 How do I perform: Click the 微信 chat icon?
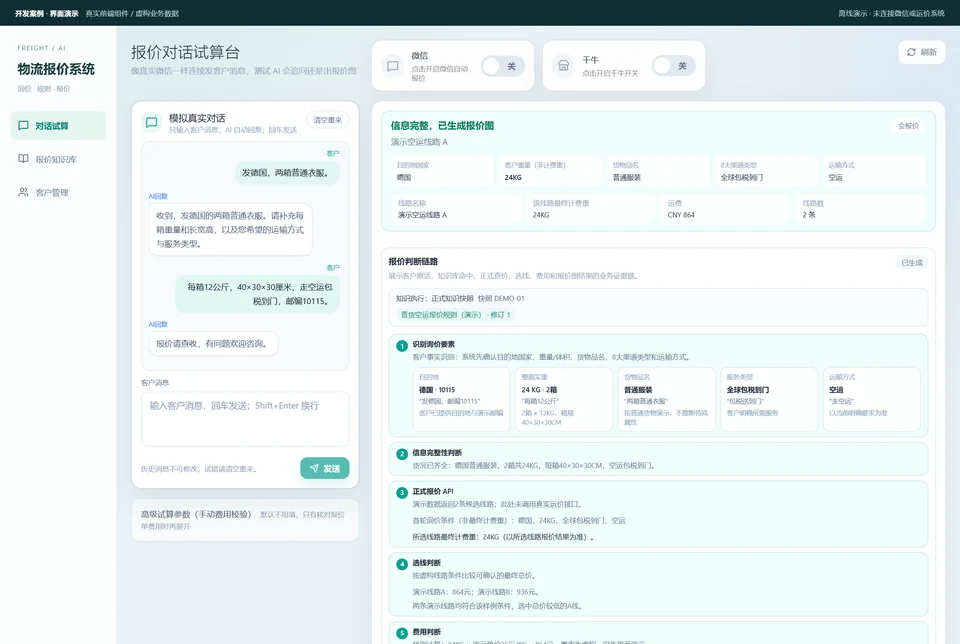click(x=393, y=66)
